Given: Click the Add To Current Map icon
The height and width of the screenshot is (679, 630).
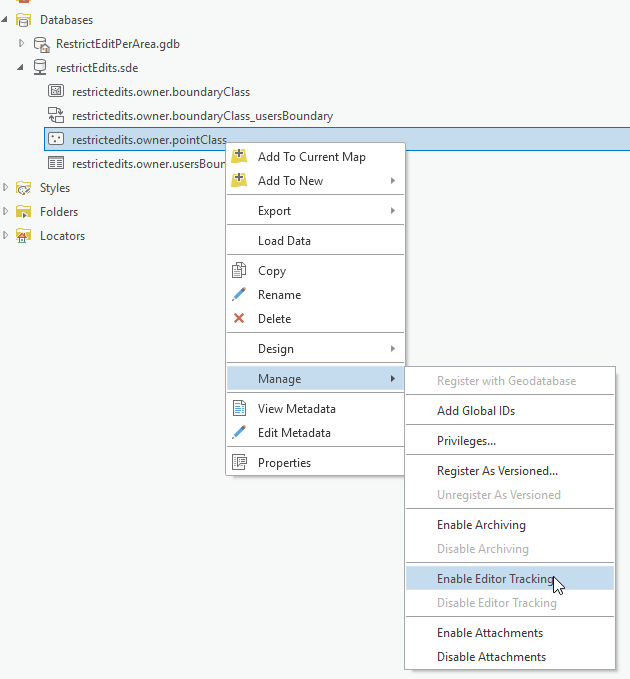Looking at the screenshot, I should point(239,157).
